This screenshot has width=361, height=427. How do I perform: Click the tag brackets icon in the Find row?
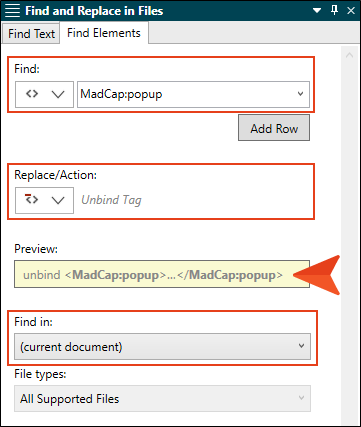coord(32,94)
